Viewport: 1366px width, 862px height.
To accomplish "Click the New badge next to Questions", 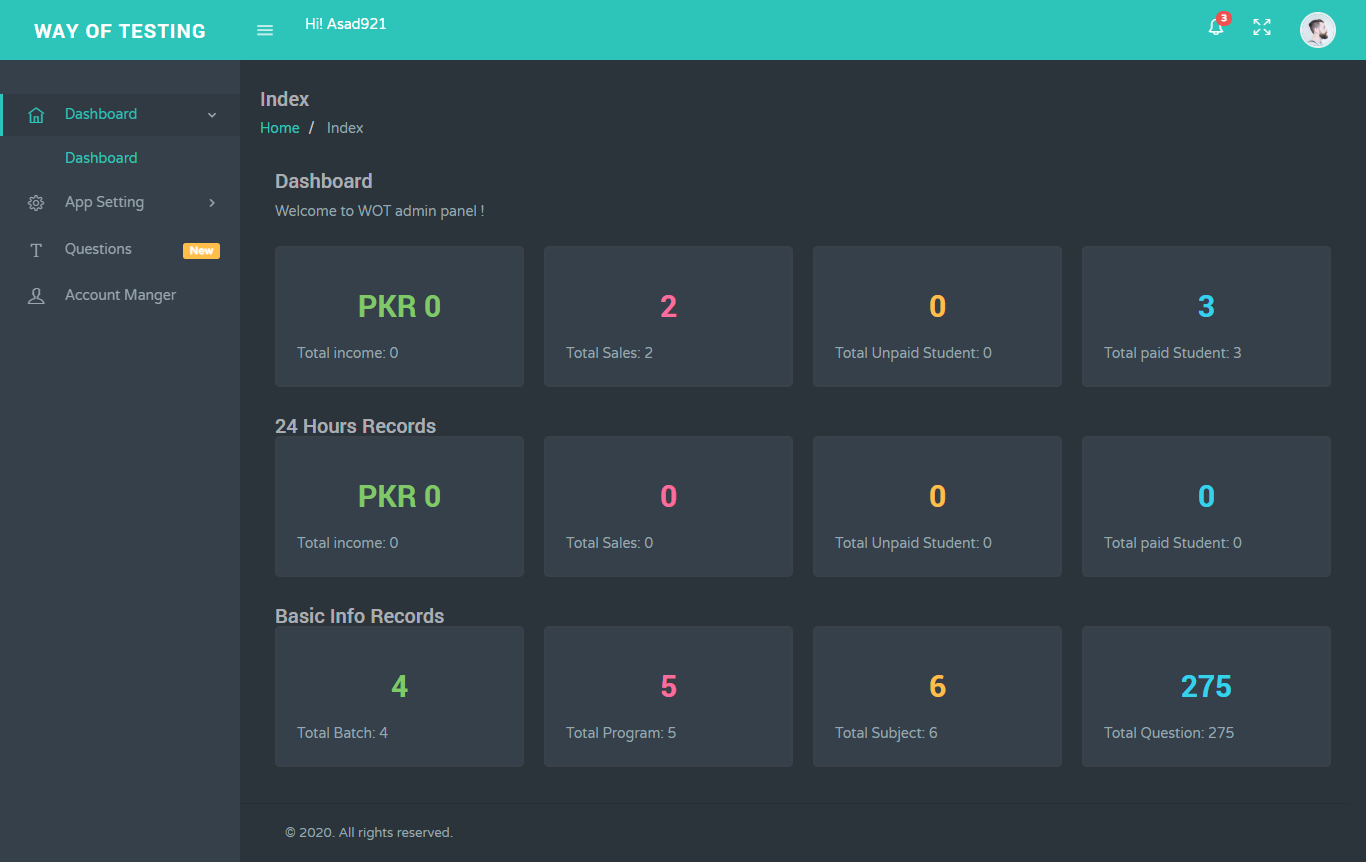I will (201, 250).
